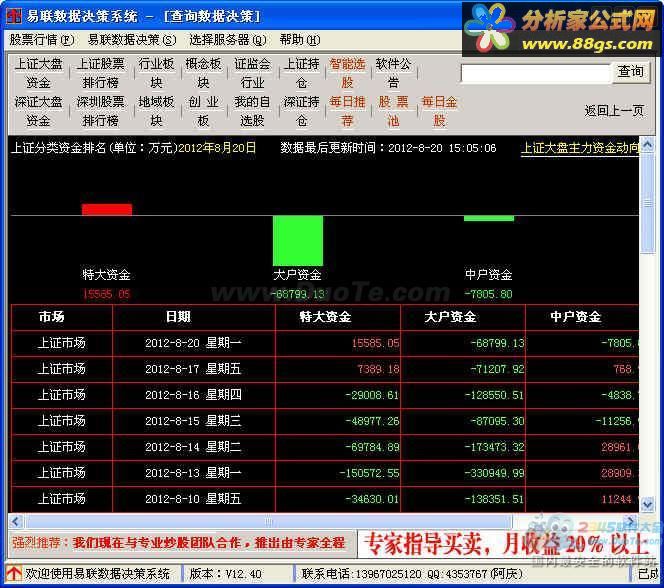Select 深圳股票排行榜 in navigation
Screen dimensions: 664x588
pyautogui.click(x=100, y=111)
